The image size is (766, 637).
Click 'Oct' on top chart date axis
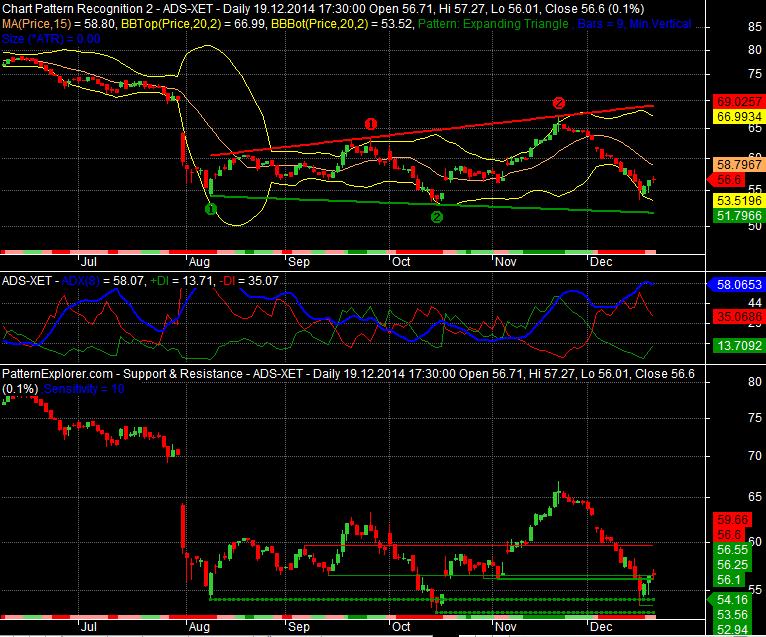pyautogui.click(x=401, y=262)
